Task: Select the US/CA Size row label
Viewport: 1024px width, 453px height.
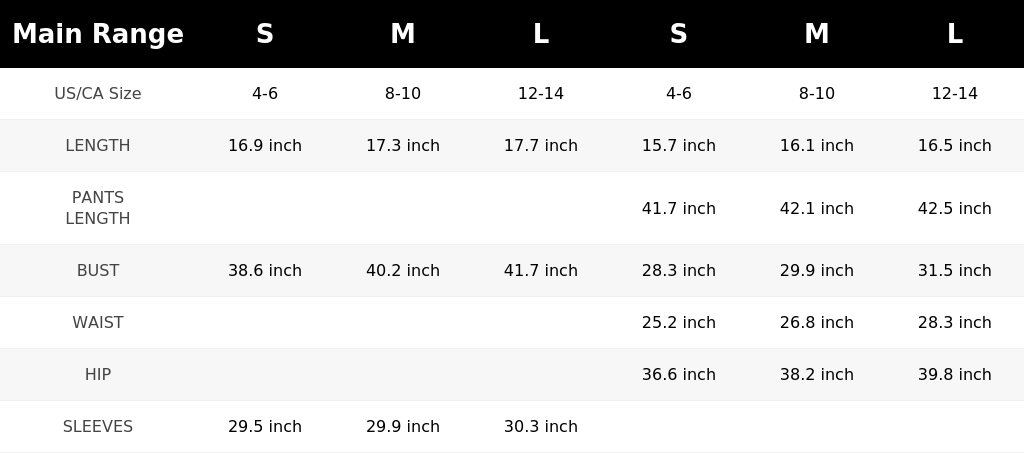Action: click(98, 93)
